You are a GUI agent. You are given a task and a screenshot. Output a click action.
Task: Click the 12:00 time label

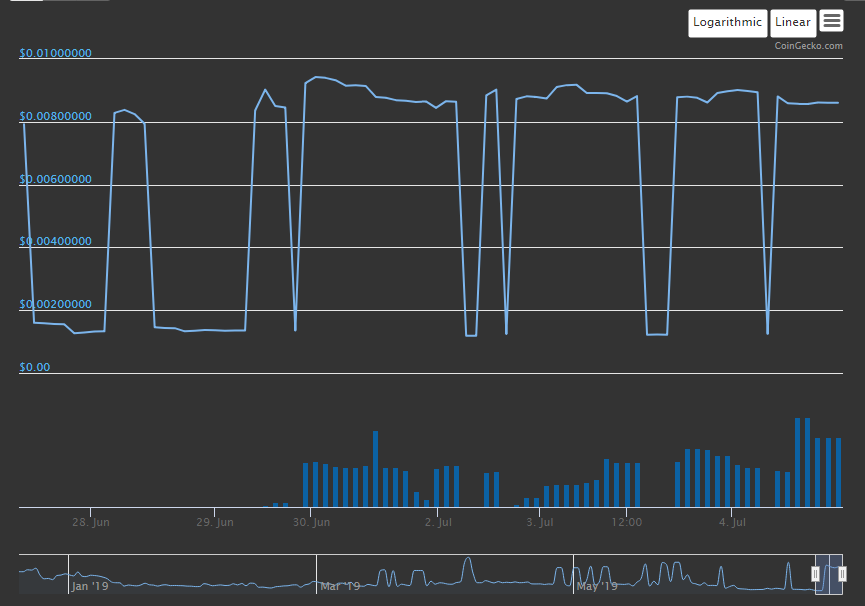pos(627,522)
